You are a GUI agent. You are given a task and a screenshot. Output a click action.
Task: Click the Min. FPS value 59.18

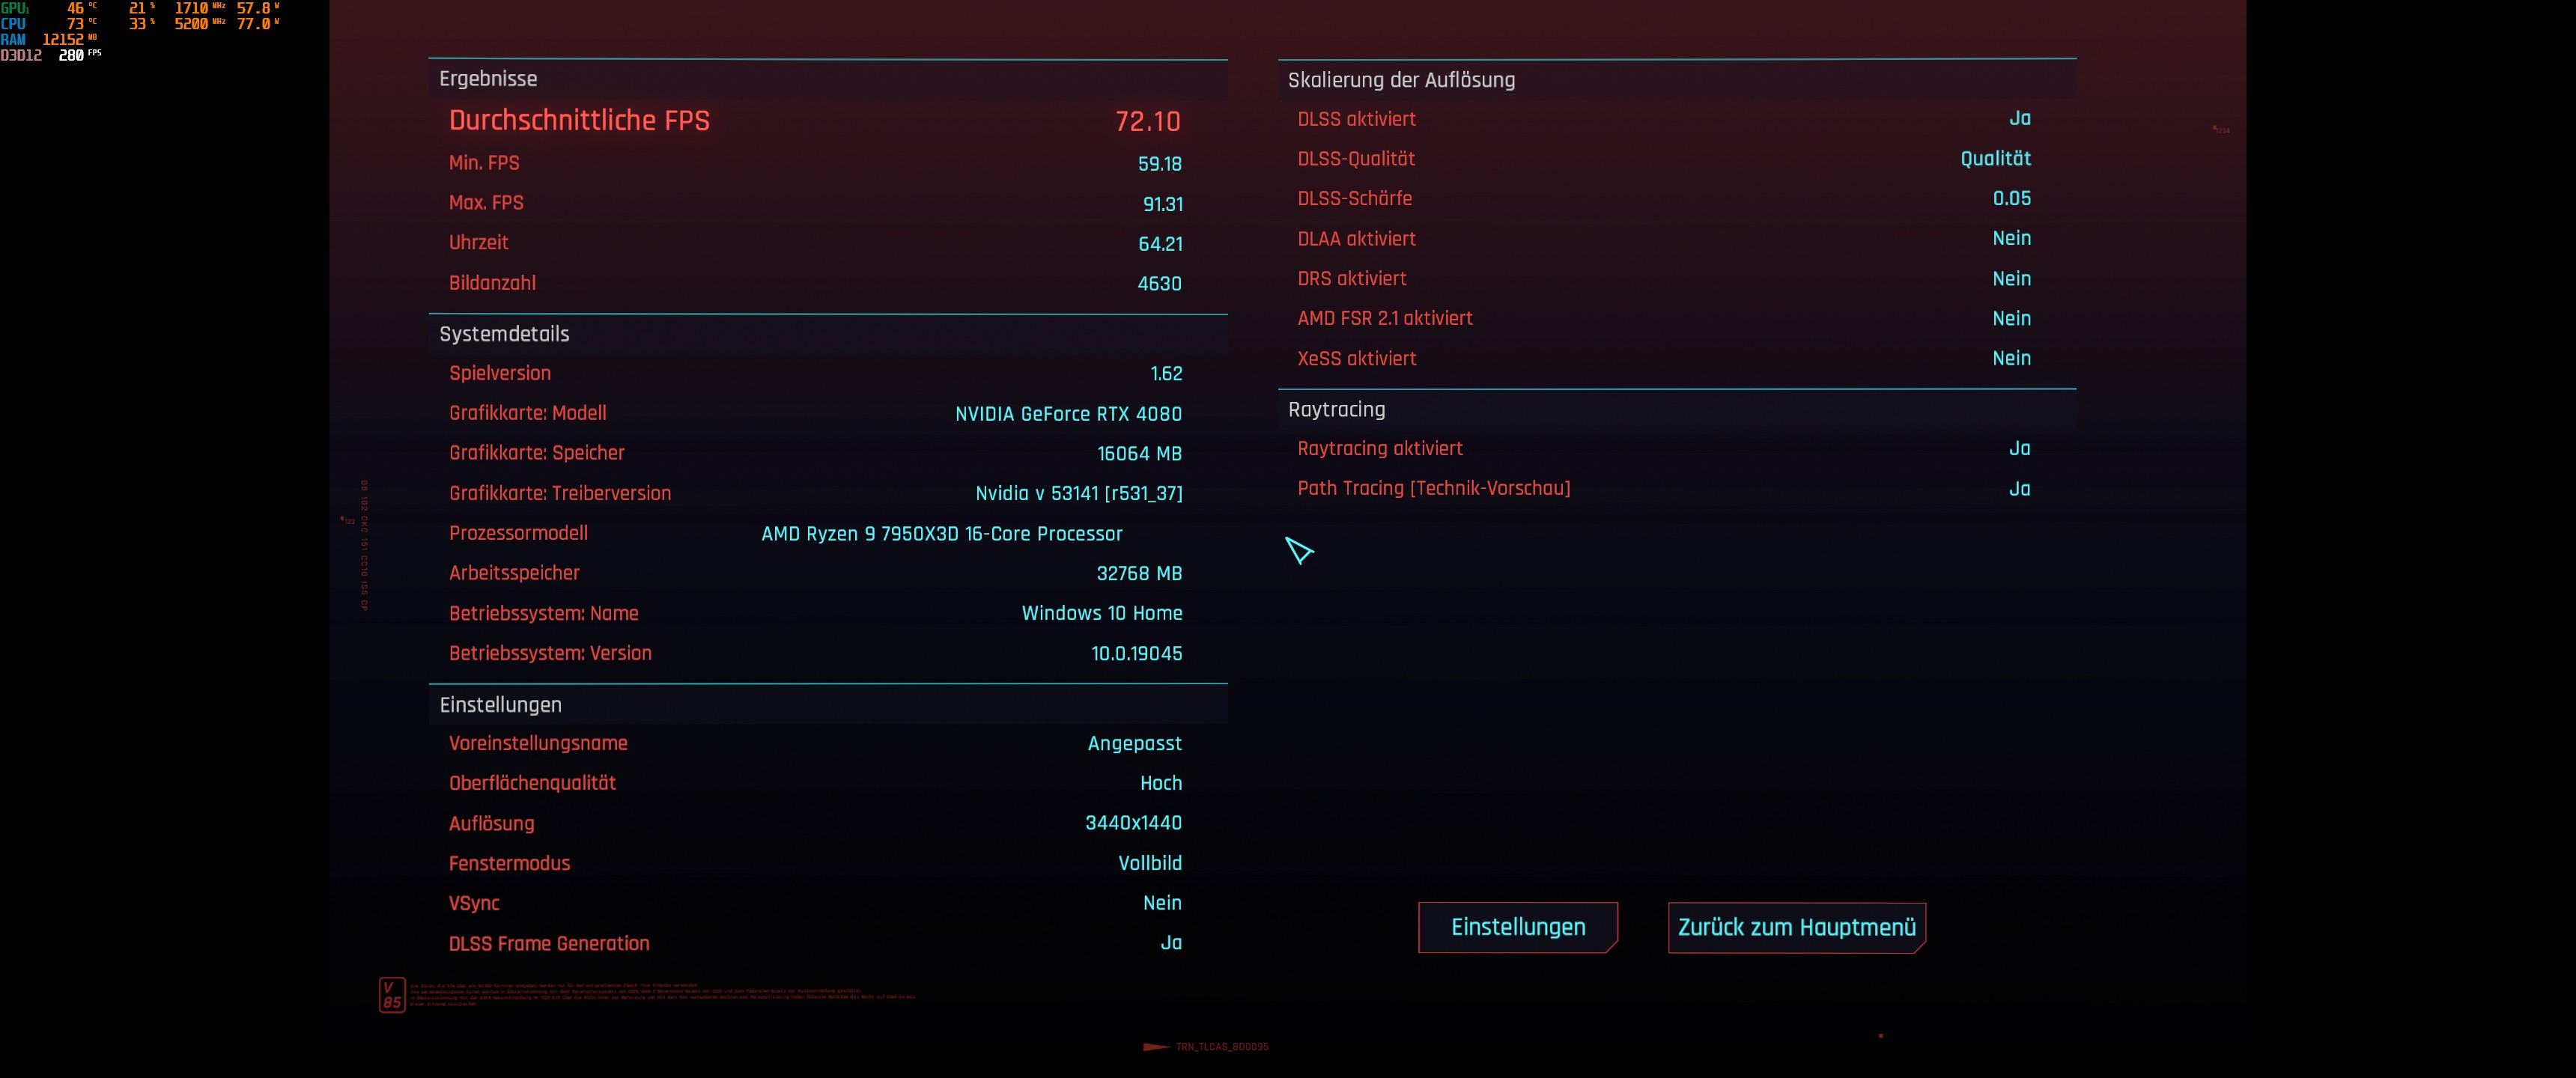click(1160, 164)
